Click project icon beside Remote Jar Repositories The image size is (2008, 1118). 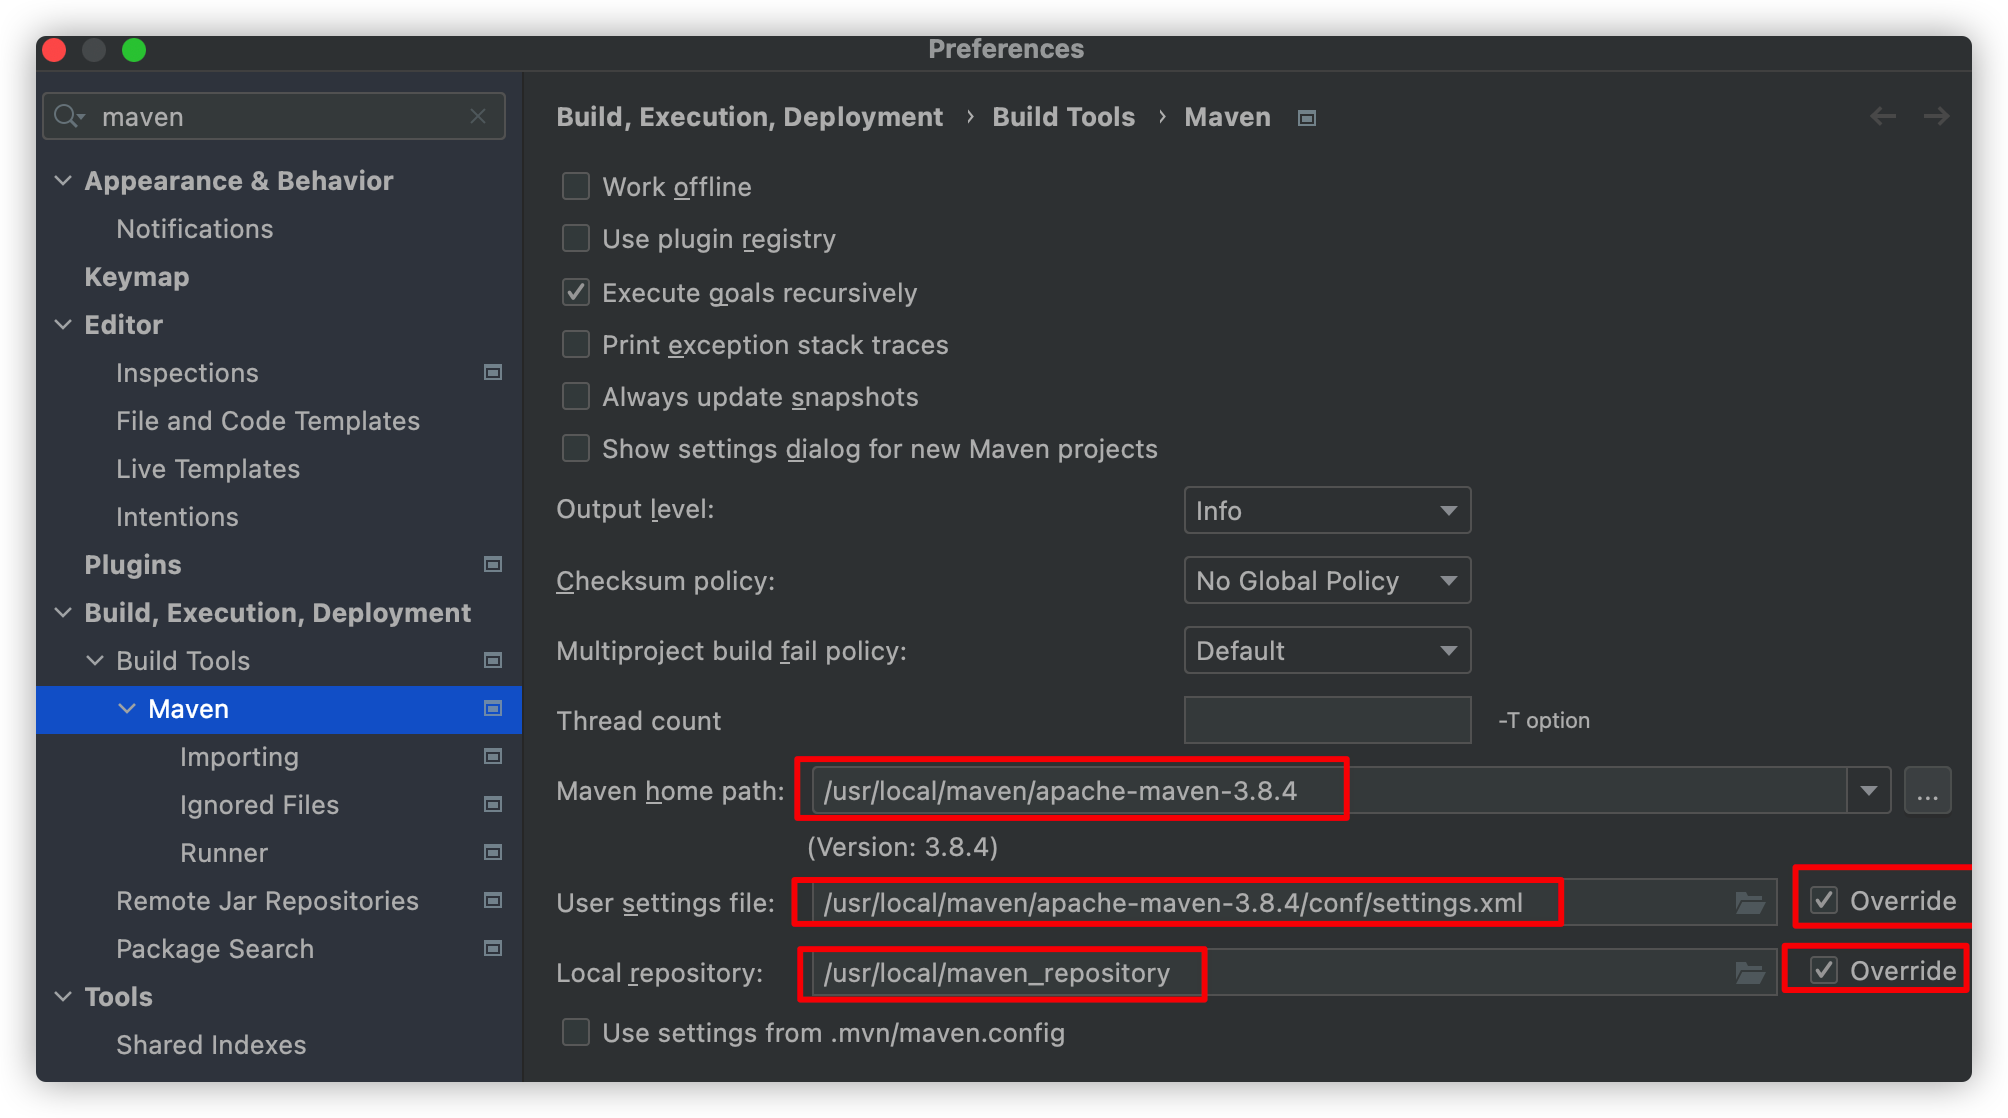pos(493,900)
